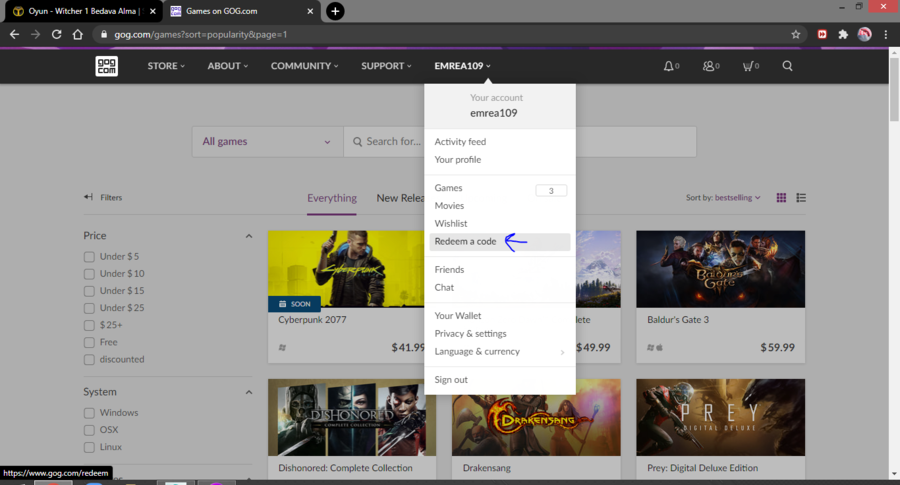Screen dimensions: 900x485
Task: Open the All games dropdown
Action: pyautogui.click(x=266, y=142)
